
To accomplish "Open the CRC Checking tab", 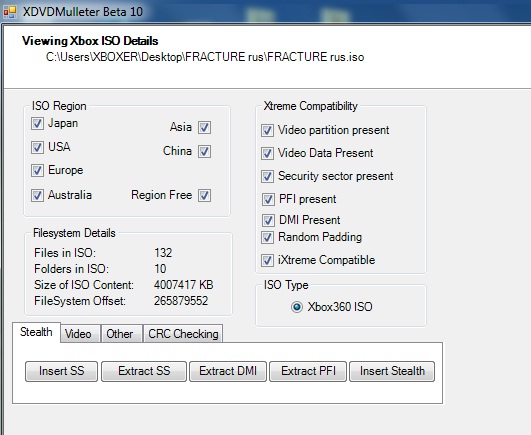I will [183, 334].
